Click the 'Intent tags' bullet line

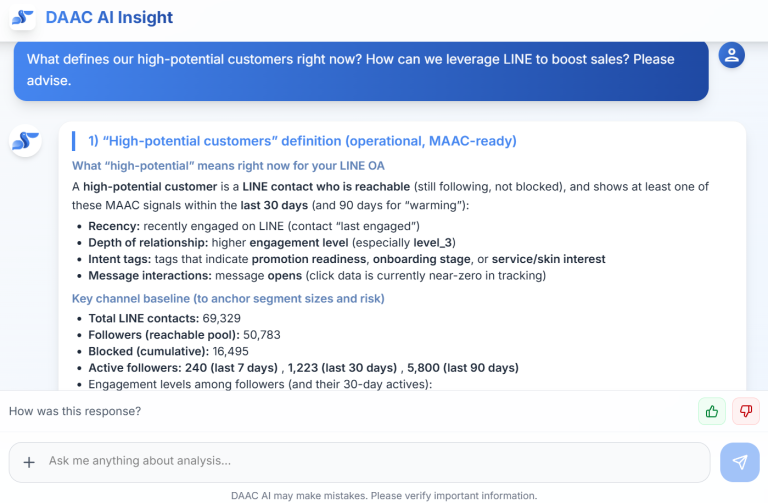pos(346,259)
